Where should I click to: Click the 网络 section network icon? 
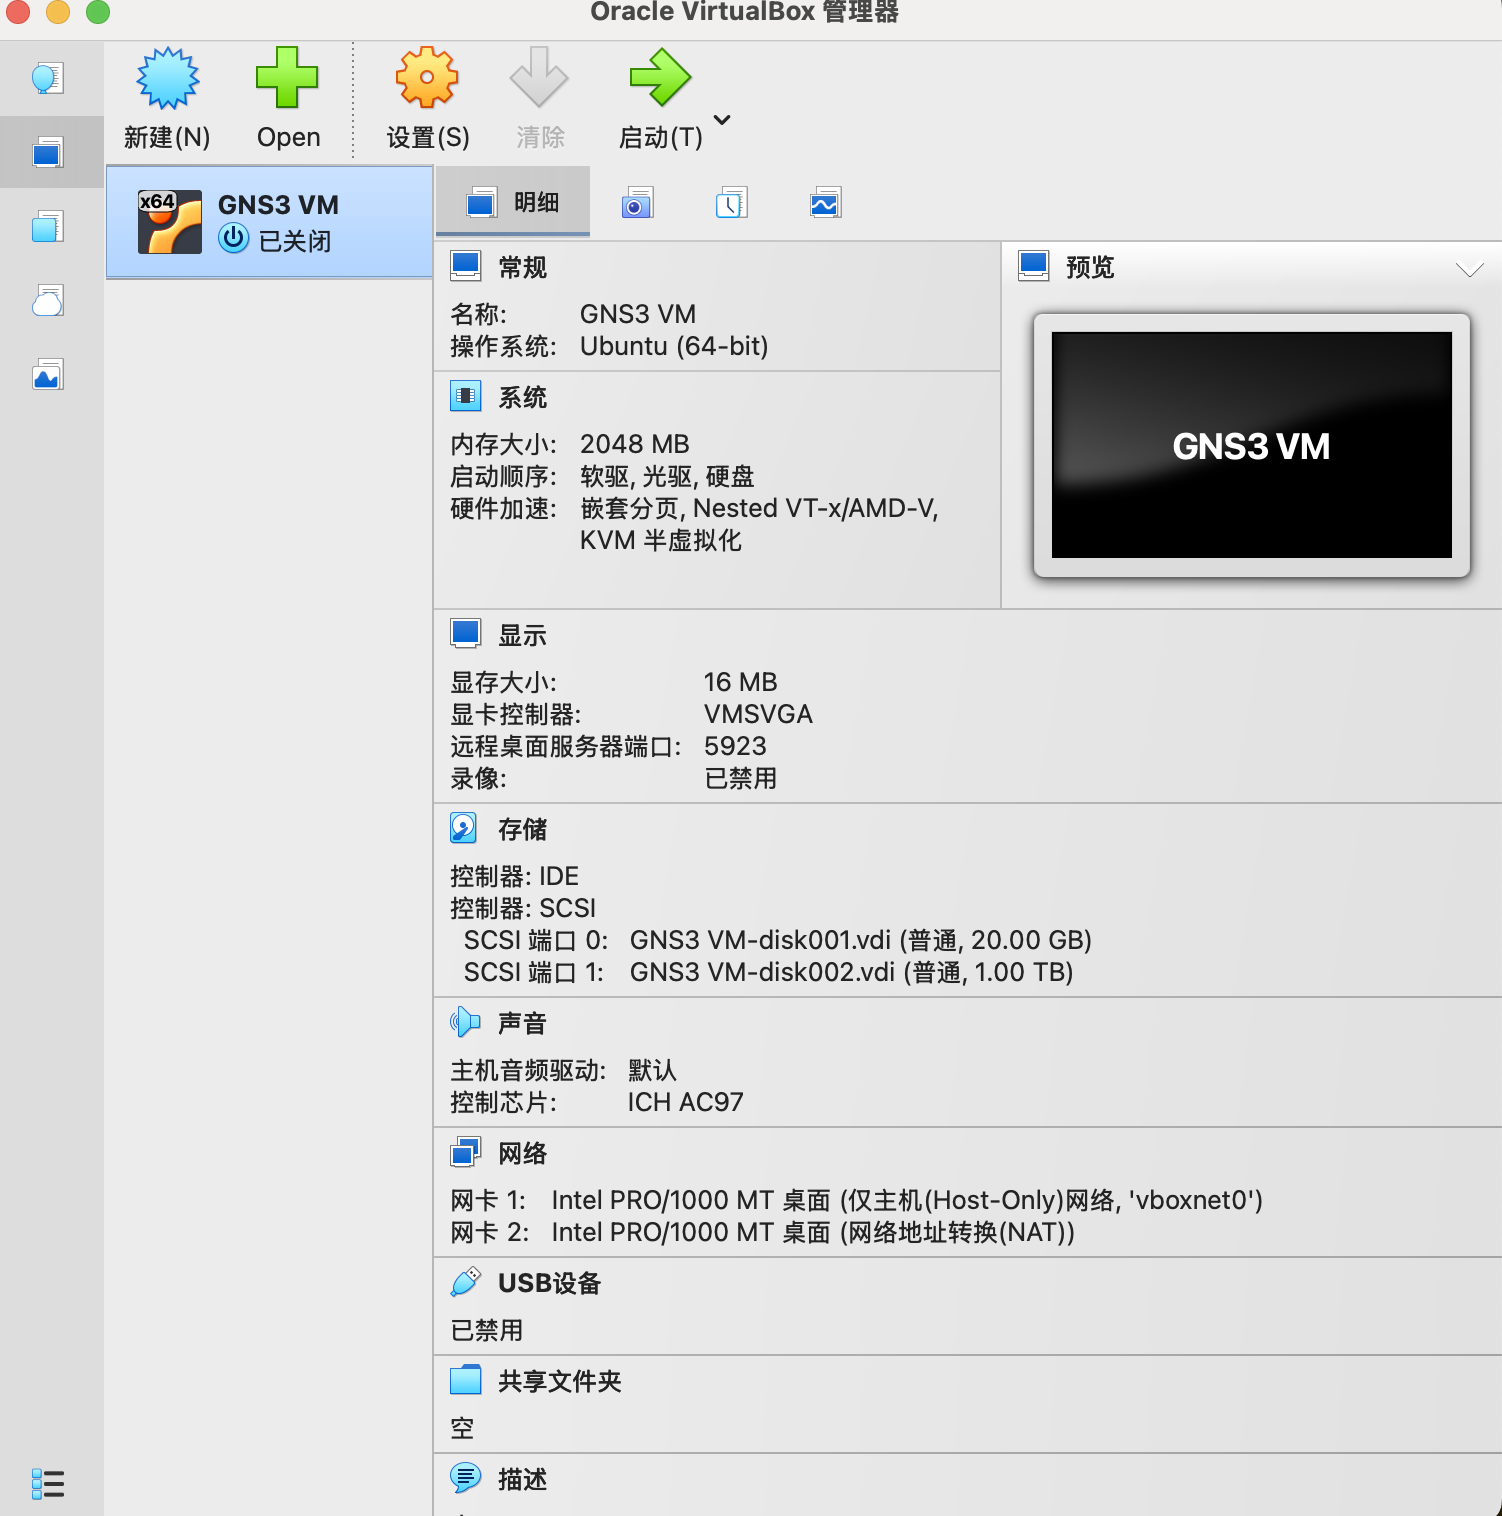(466, 1152)
